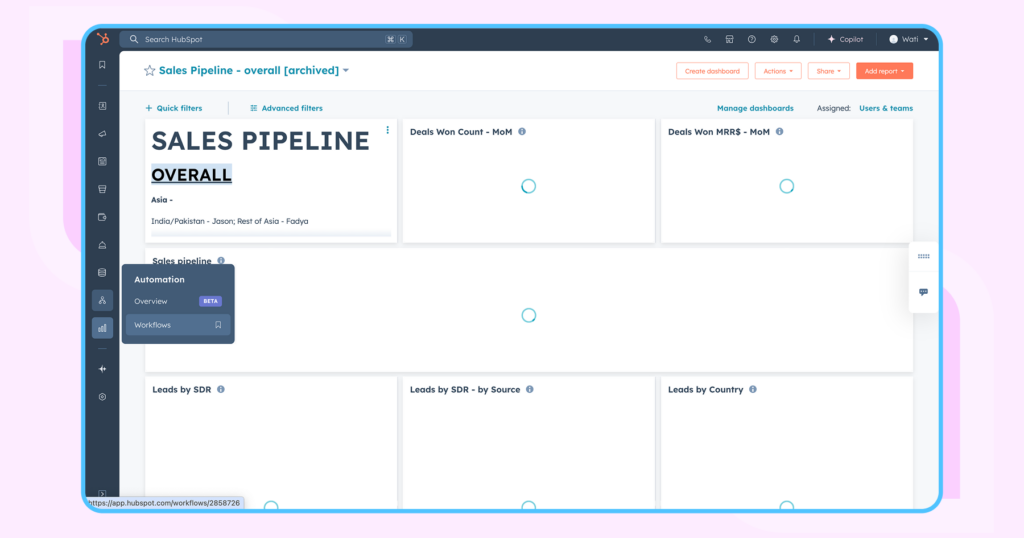1024x538 pixels.
Task: Open the Data Management database sidebar icon
Action: [103, 272]
